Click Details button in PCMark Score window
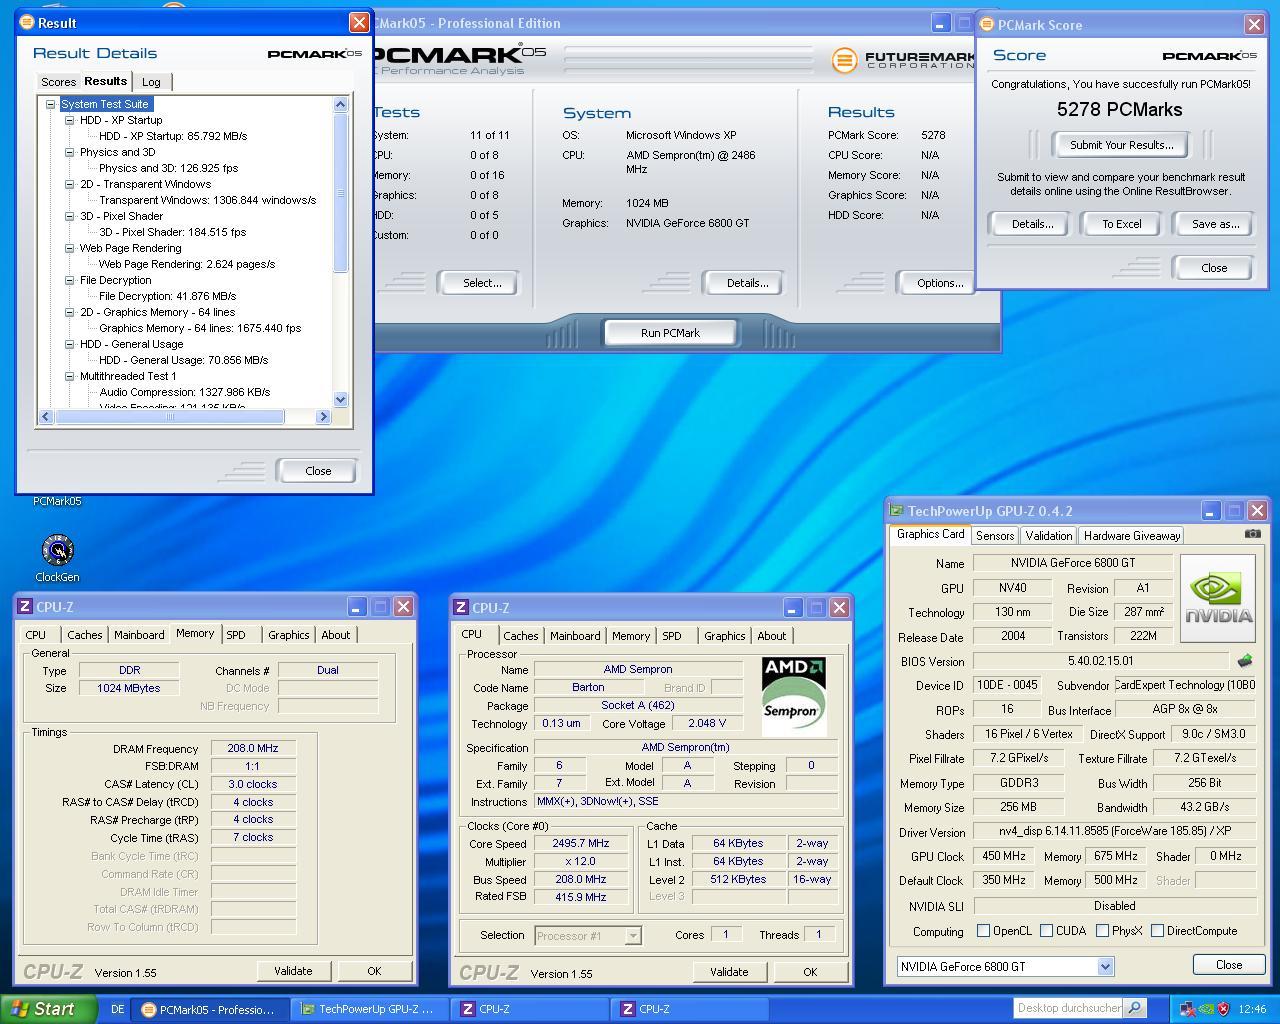 pos(1031,224)
